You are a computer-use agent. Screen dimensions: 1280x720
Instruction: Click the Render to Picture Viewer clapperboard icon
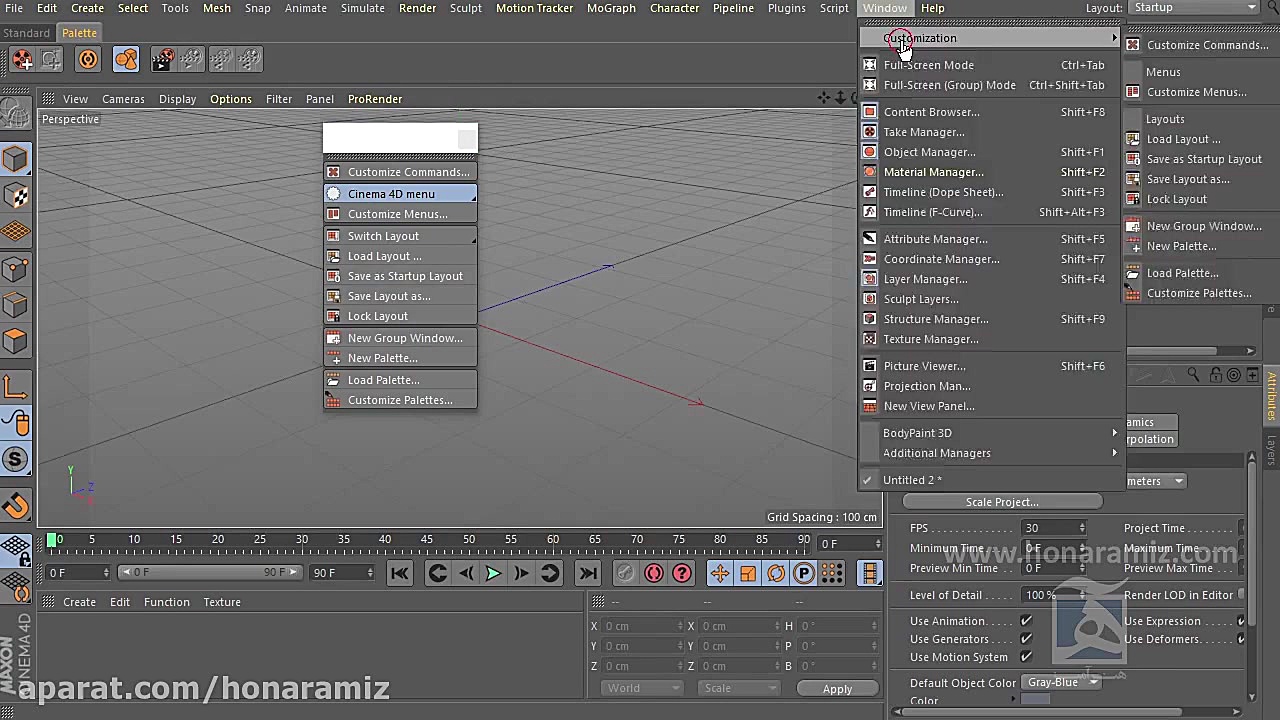[x=162, y=60]
